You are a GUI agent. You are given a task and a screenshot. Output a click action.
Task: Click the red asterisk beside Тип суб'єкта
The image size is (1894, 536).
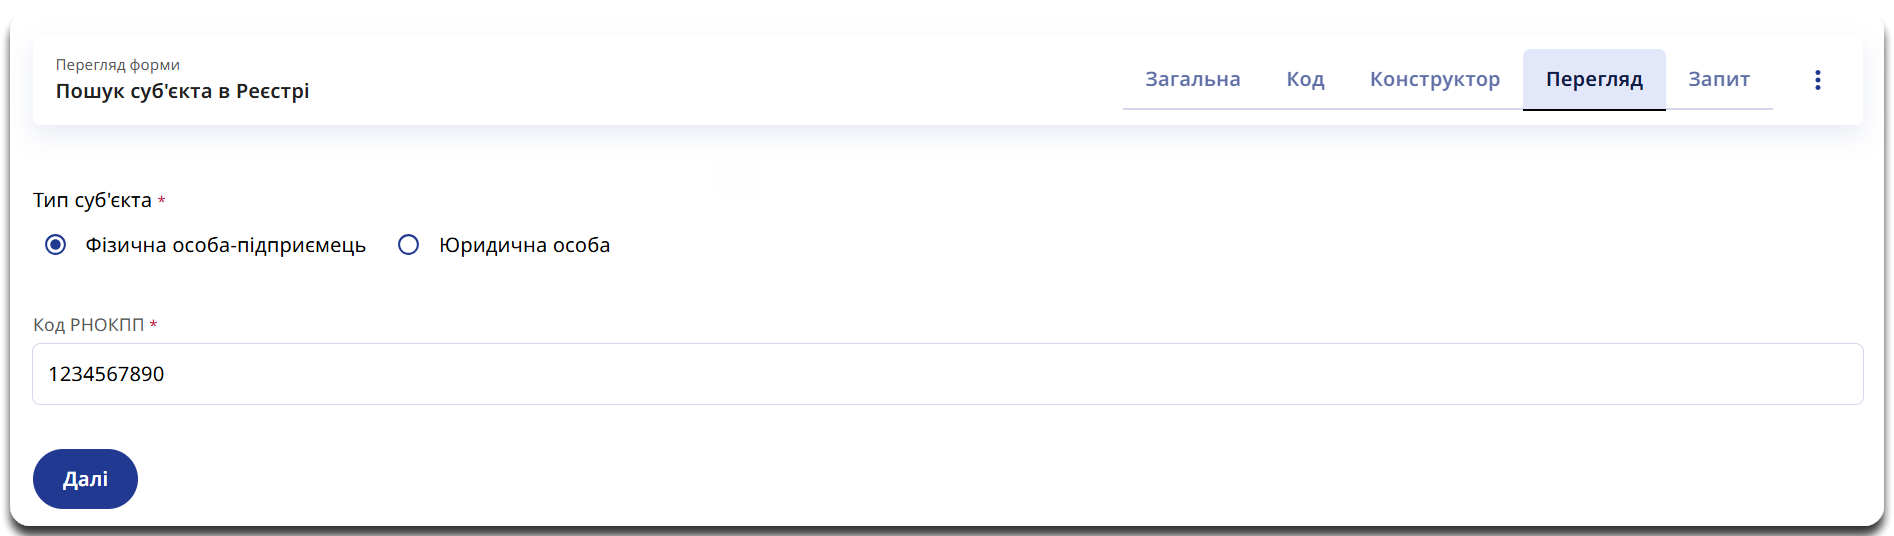161,201
